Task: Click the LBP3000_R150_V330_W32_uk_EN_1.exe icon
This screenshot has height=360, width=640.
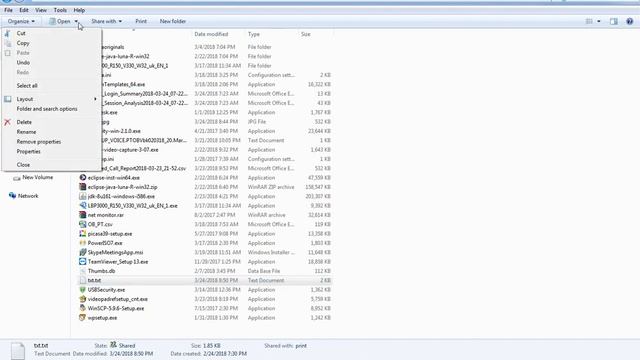Action: pyautogui.click(x=82, y=206)
